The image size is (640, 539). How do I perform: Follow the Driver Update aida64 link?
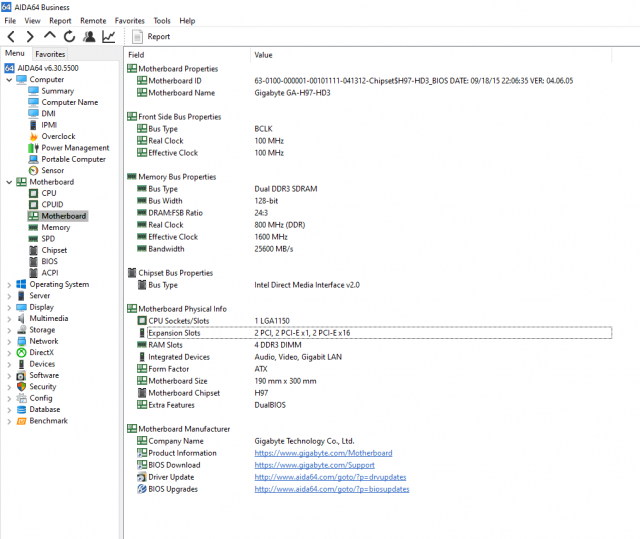point(331,477)
